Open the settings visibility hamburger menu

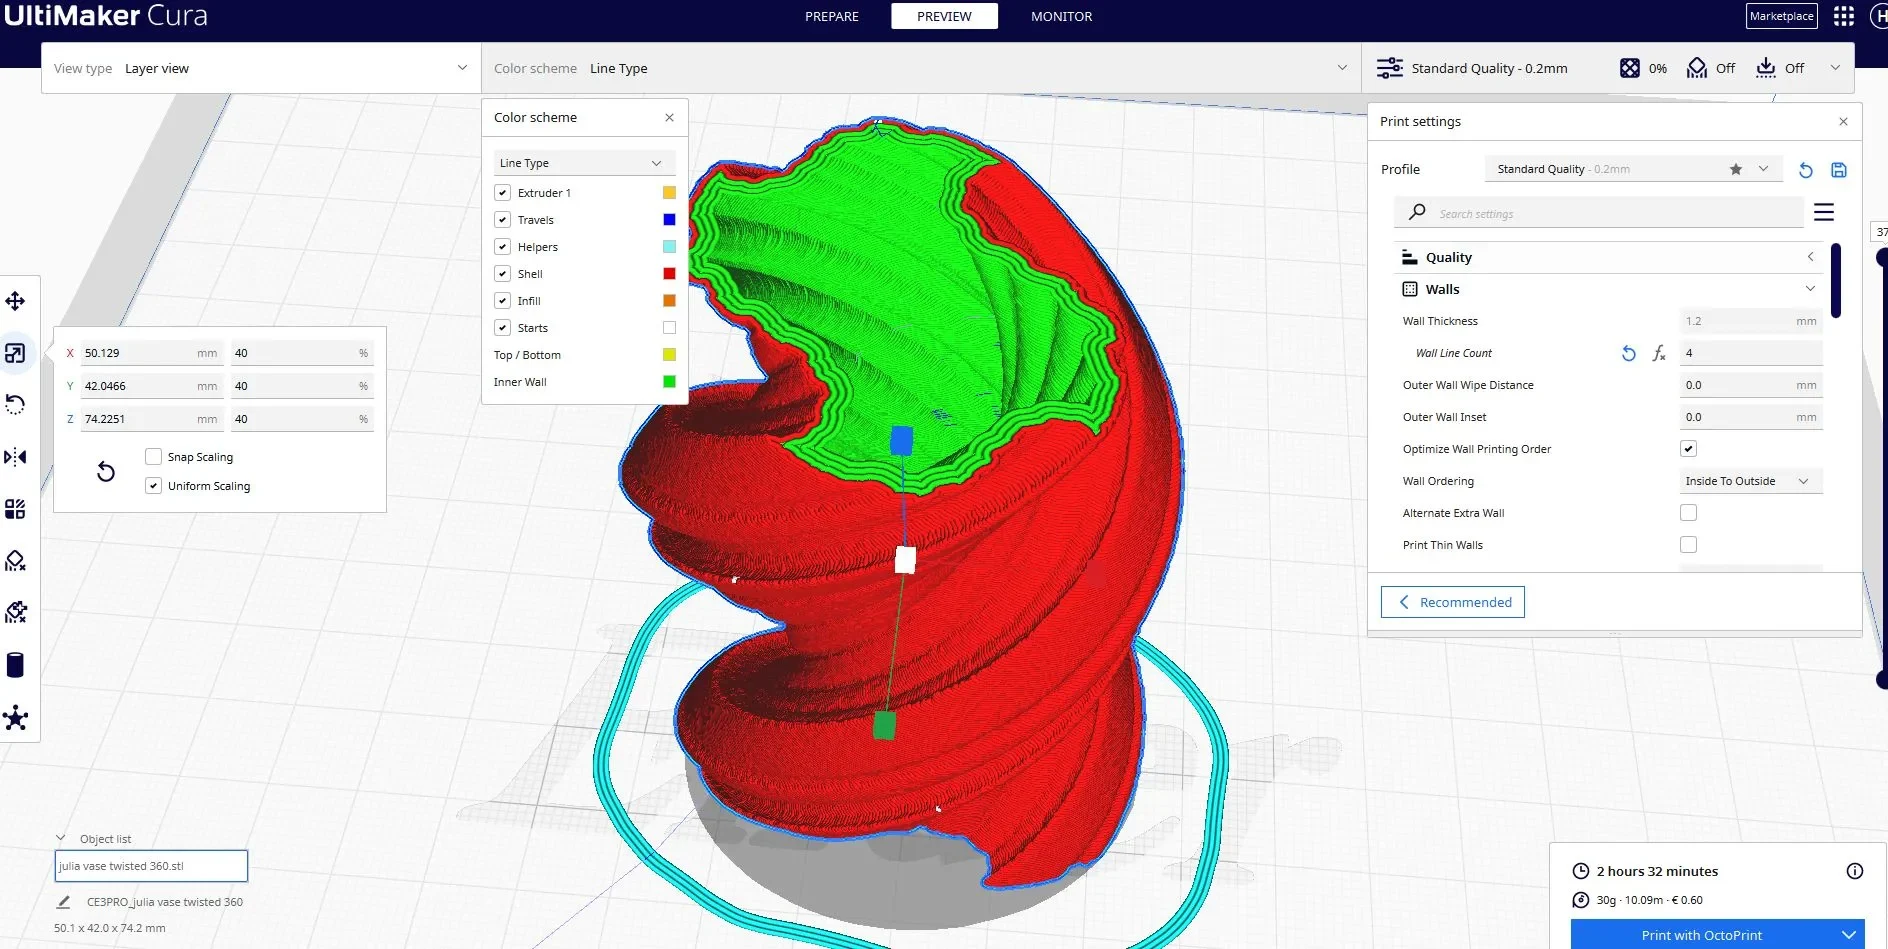1824,212
